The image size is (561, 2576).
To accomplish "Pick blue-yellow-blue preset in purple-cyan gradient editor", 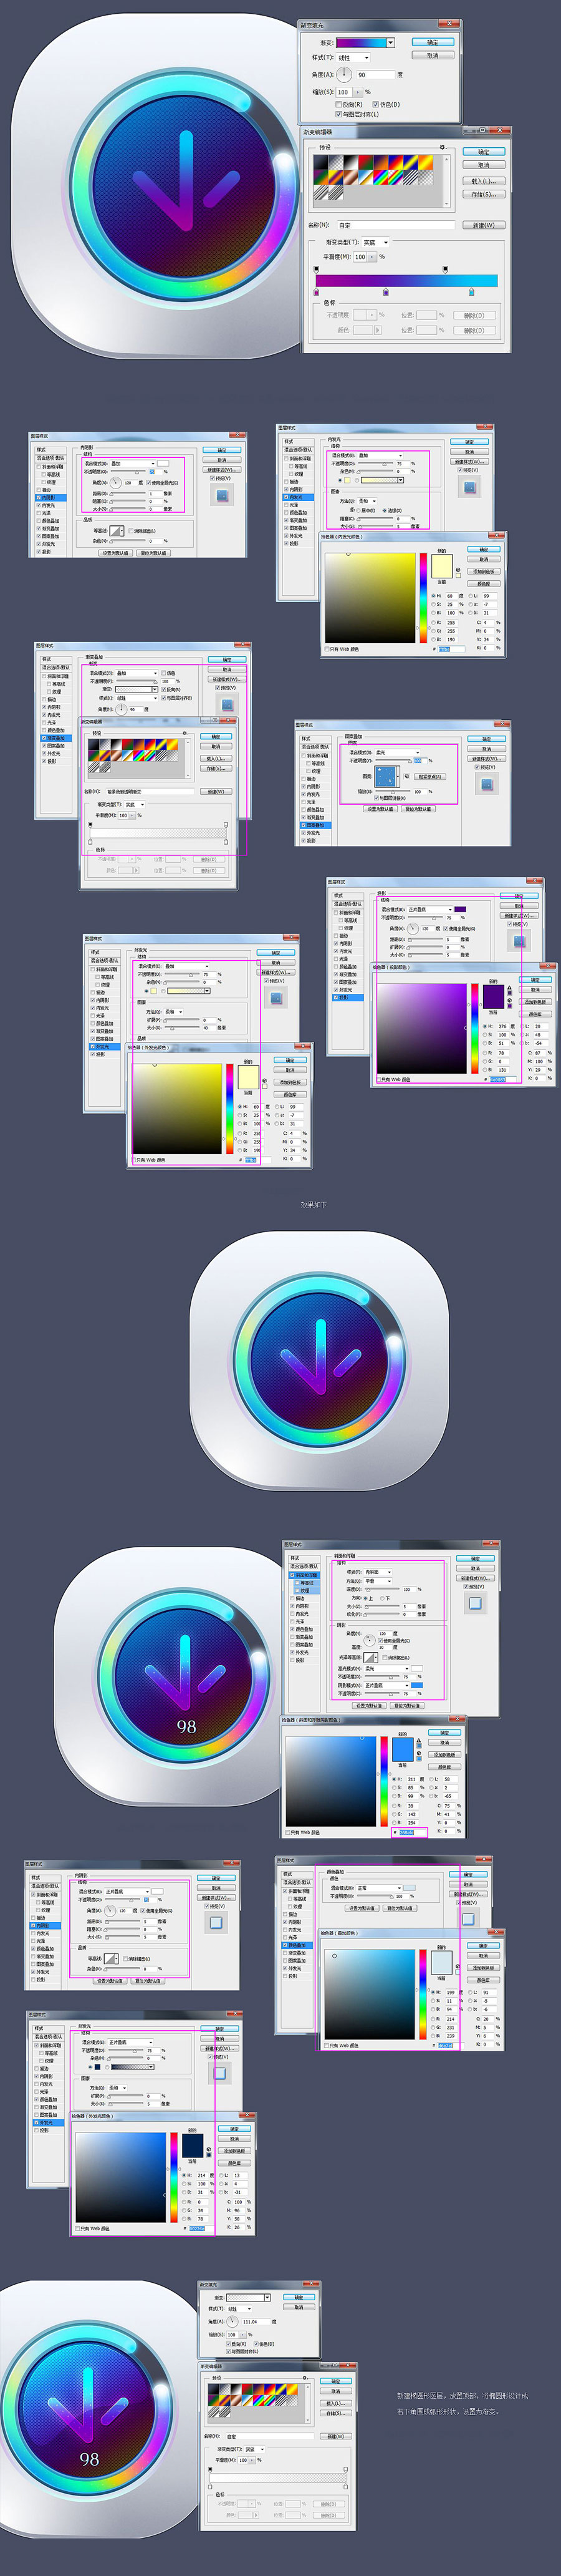I will [412, 162].
